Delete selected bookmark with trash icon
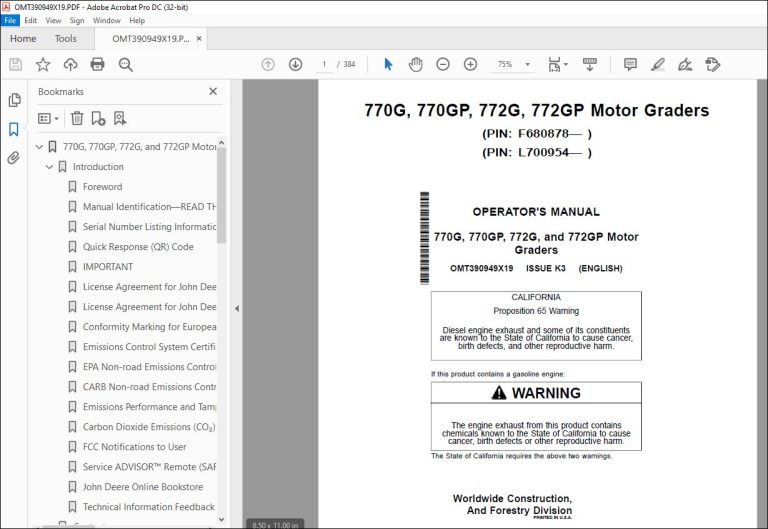This screenshot has width=768, height=529. (x=77, y=118)
